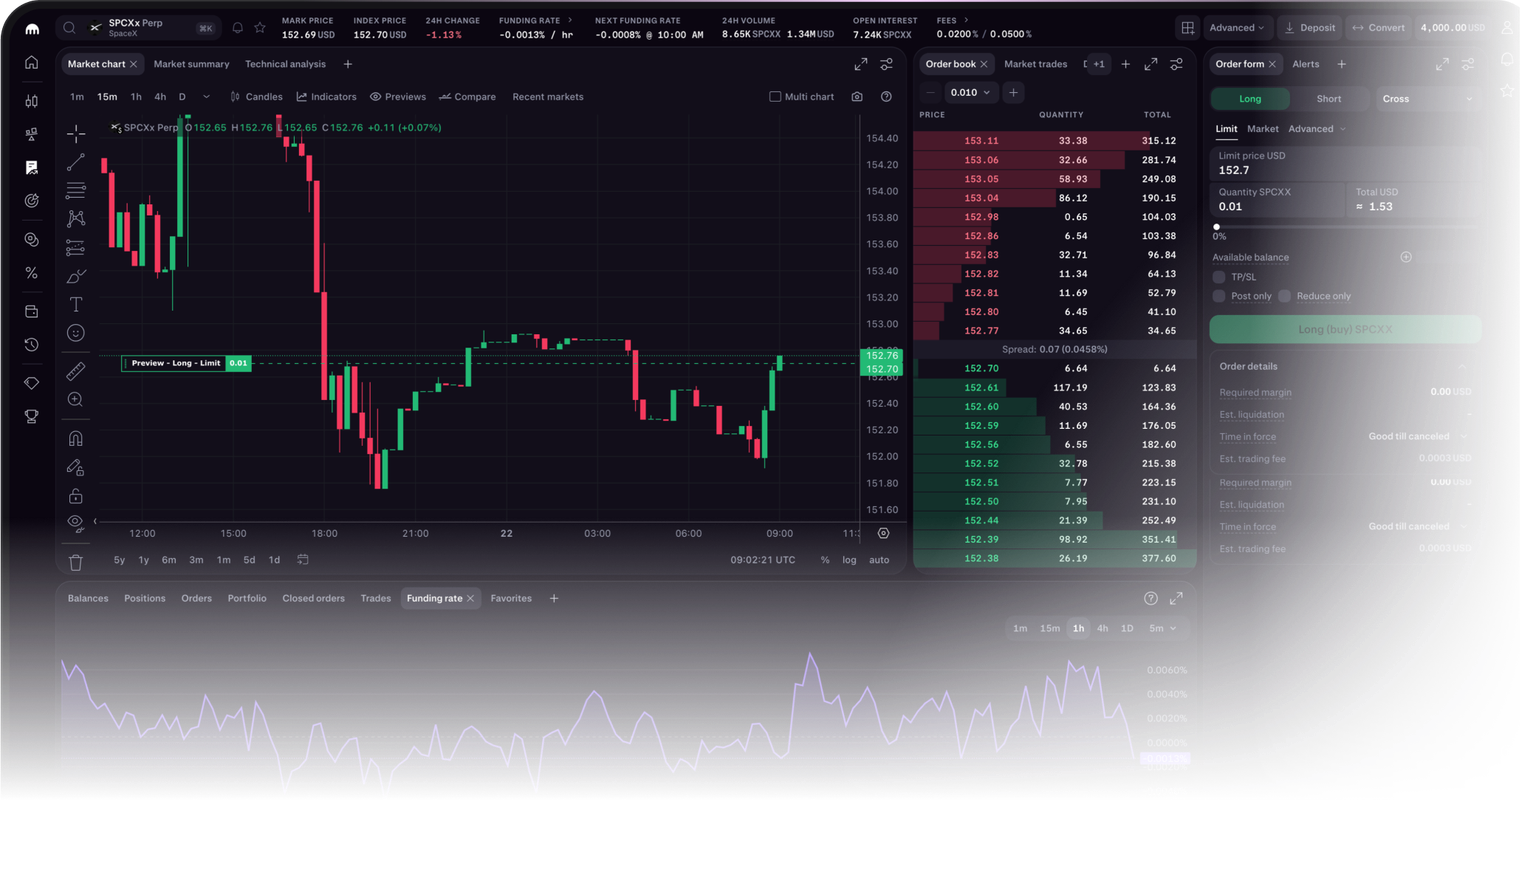This screenshot has height=871, width=1536.
Task: Open the 0.010 grouping dropdown
Action: 970,92
